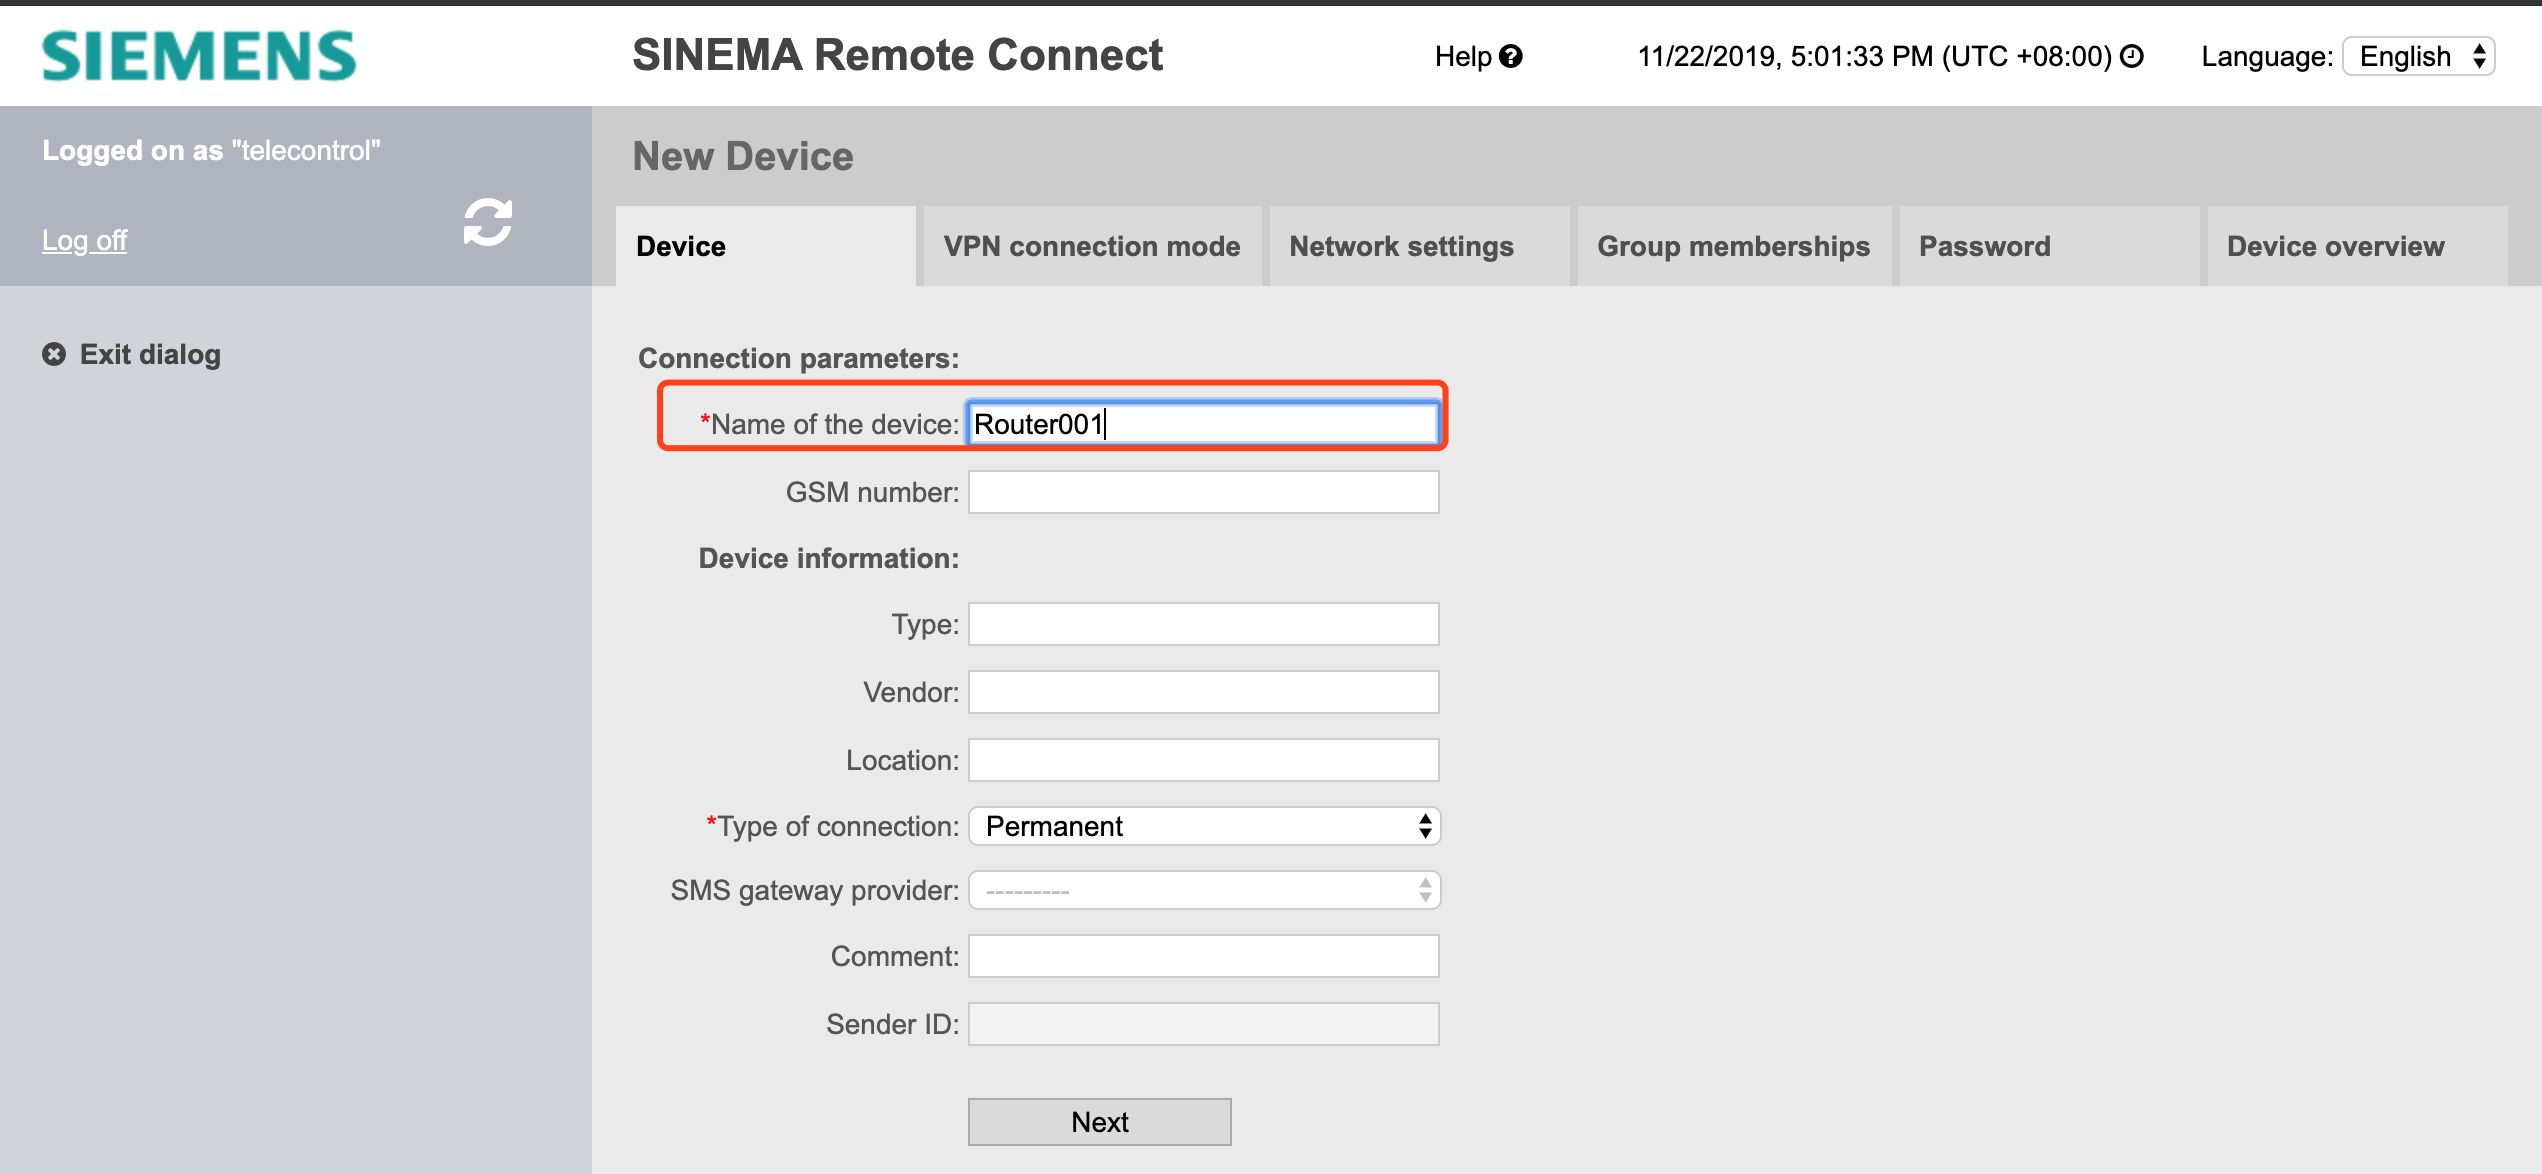
Task: Click the refresh arrows icon
Action: tap(488, 222)
